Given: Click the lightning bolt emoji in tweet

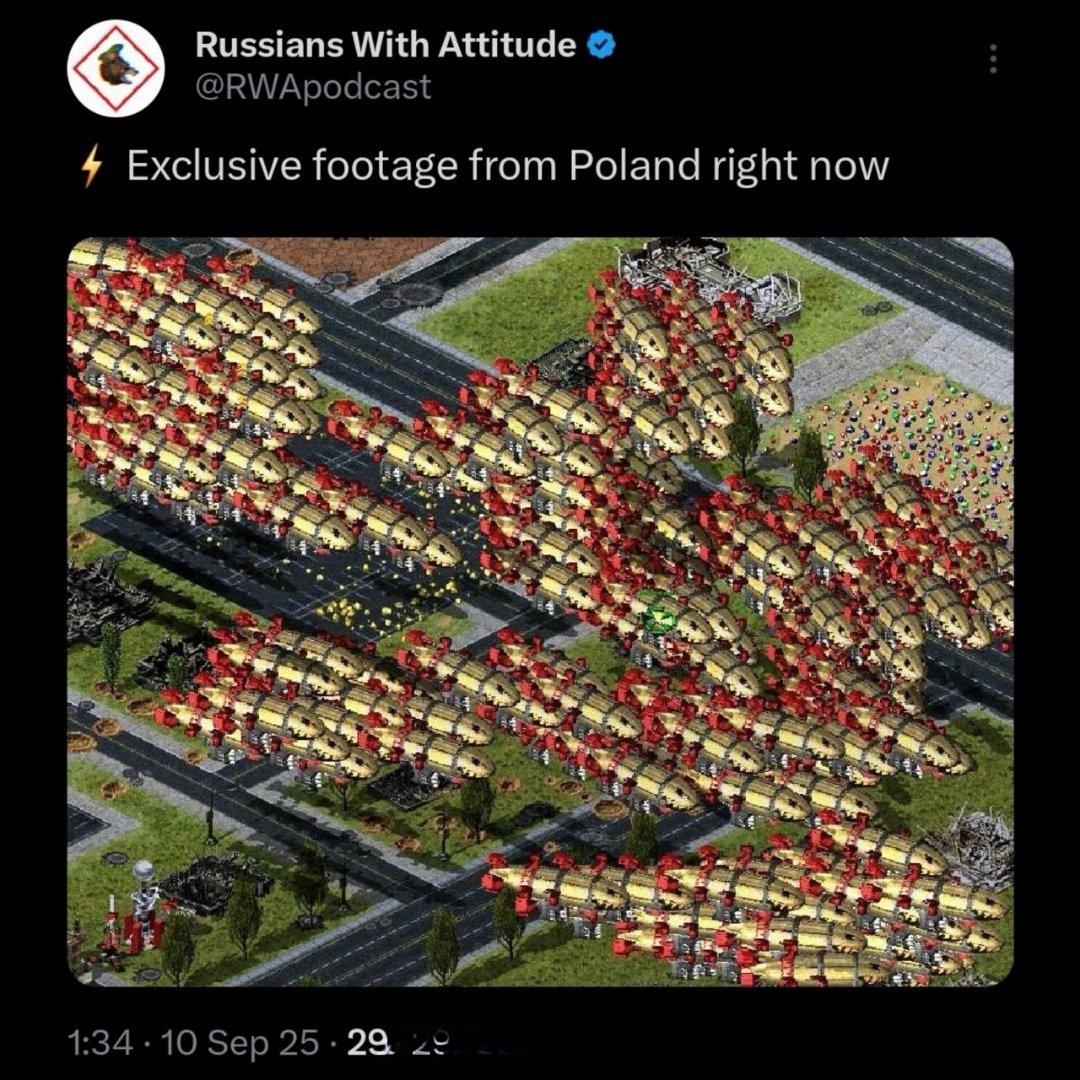Looking at the screenshot, I should tap(92, 167).
